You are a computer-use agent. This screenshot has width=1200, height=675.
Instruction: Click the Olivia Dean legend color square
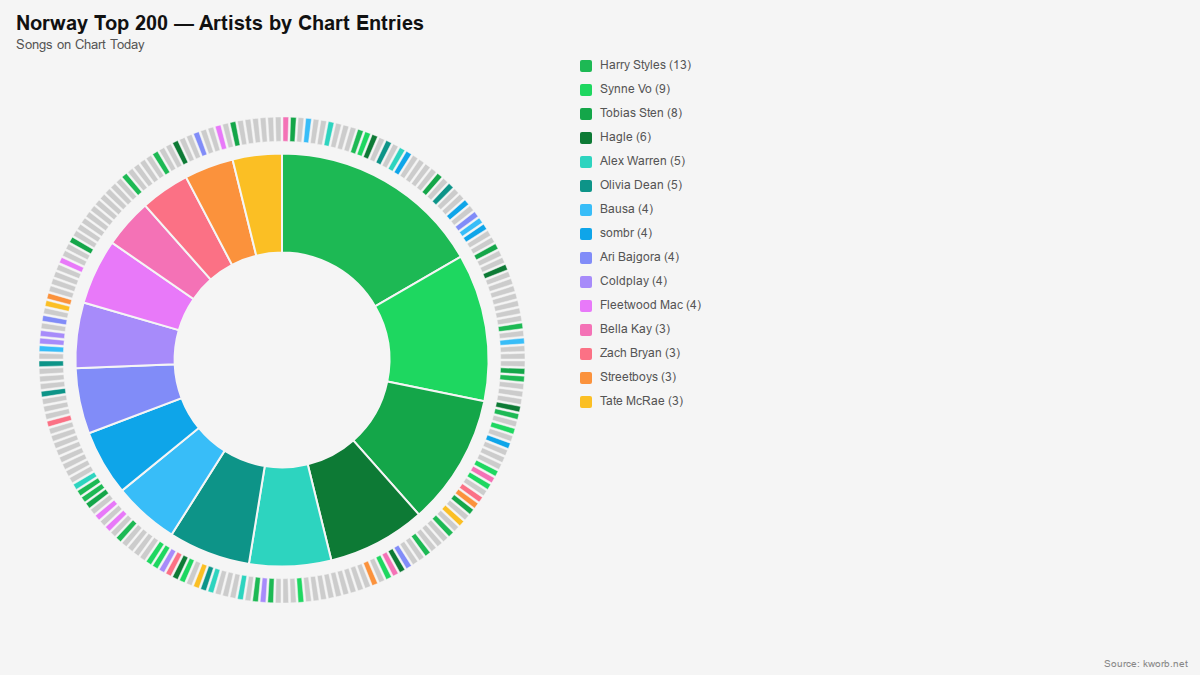click(x=586, y=185)
